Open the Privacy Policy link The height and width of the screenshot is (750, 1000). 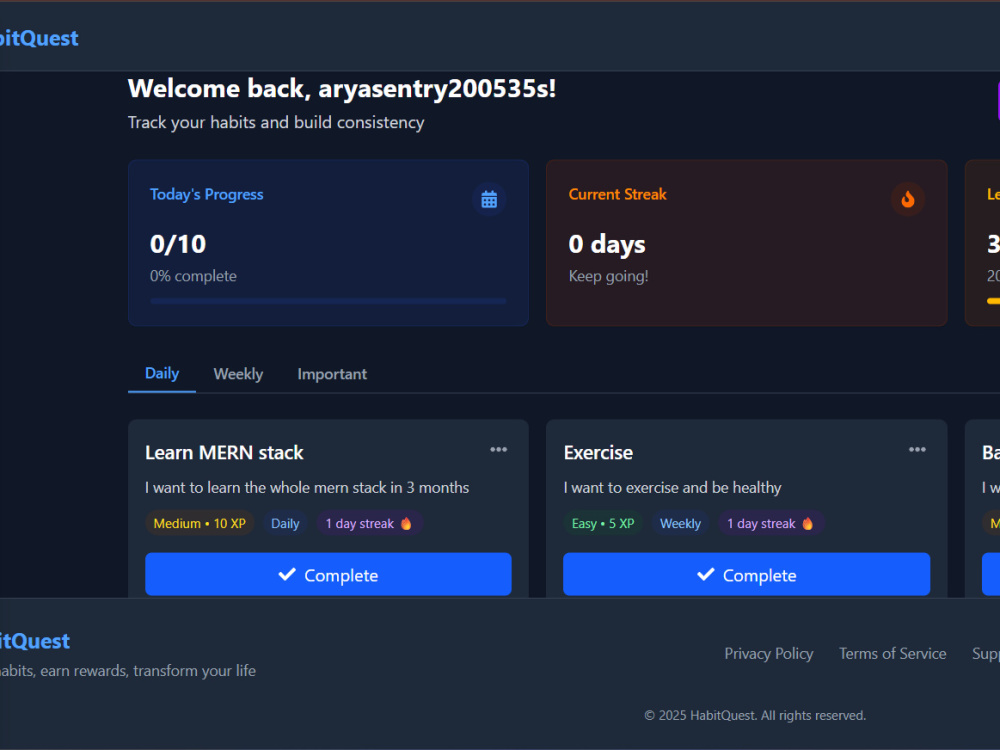tap(768, 654)
